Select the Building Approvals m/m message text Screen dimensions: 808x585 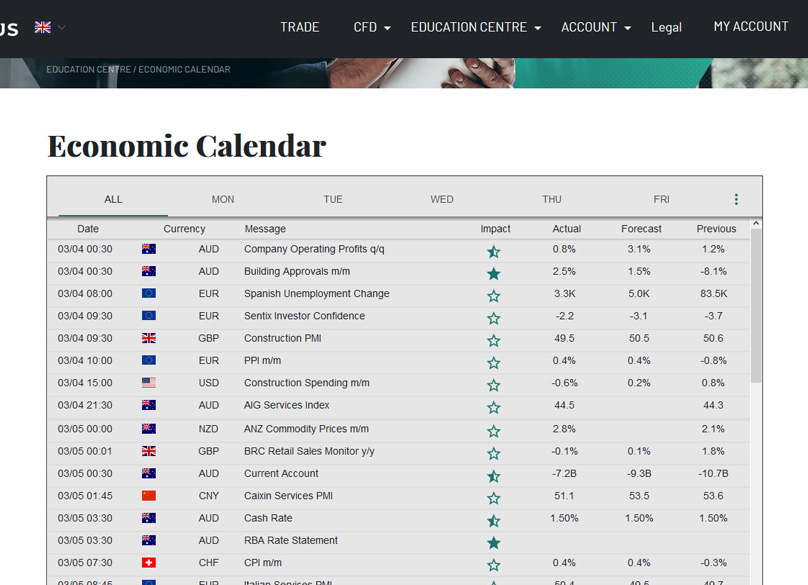[297, 271]
